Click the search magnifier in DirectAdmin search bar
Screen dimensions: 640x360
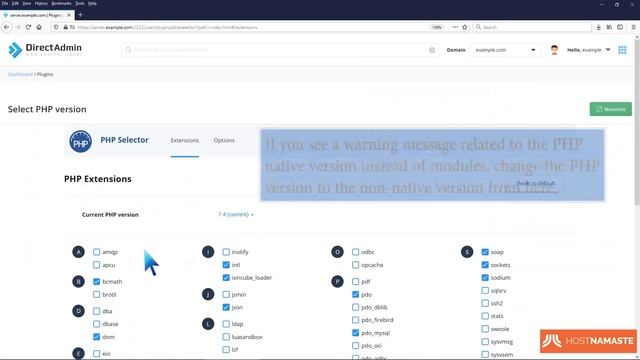(x=128, y=50)
